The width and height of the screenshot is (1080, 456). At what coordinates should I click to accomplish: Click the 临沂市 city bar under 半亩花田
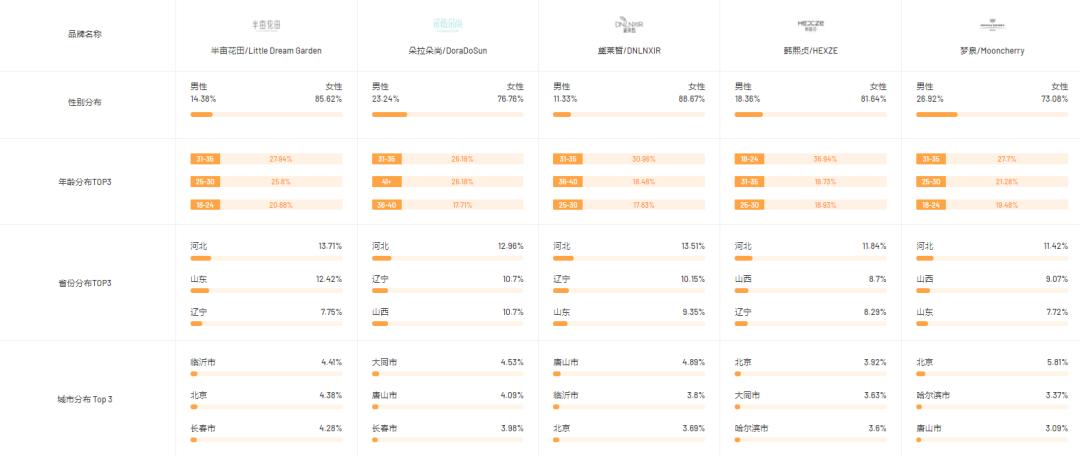tap(266, 374)
